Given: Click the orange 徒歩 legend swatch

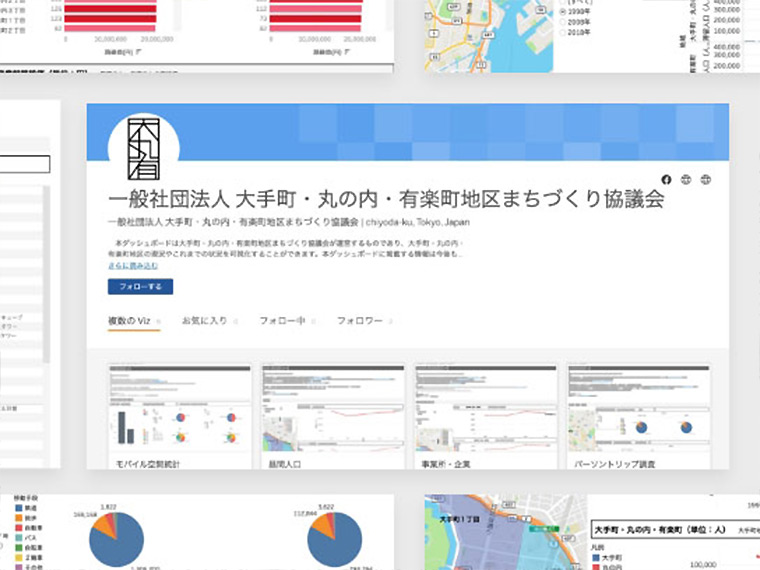Looking at the screenshot, I should 19,518.
